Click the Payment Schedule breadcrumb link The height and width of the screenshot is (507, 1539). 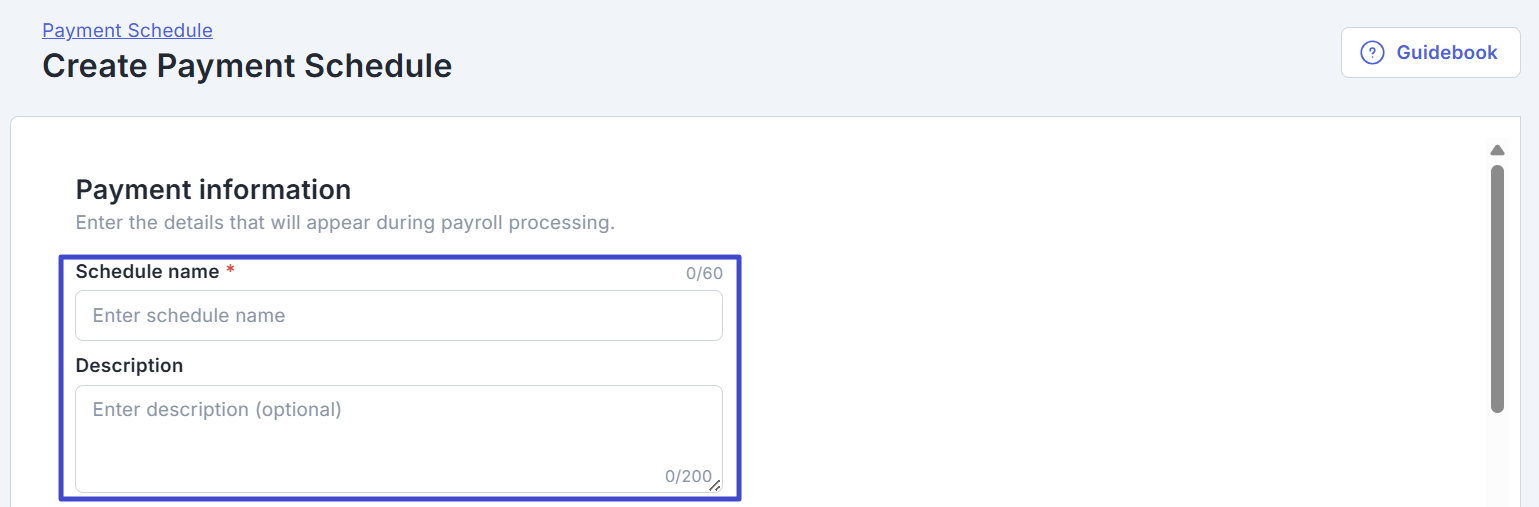[x=127, y=30]
